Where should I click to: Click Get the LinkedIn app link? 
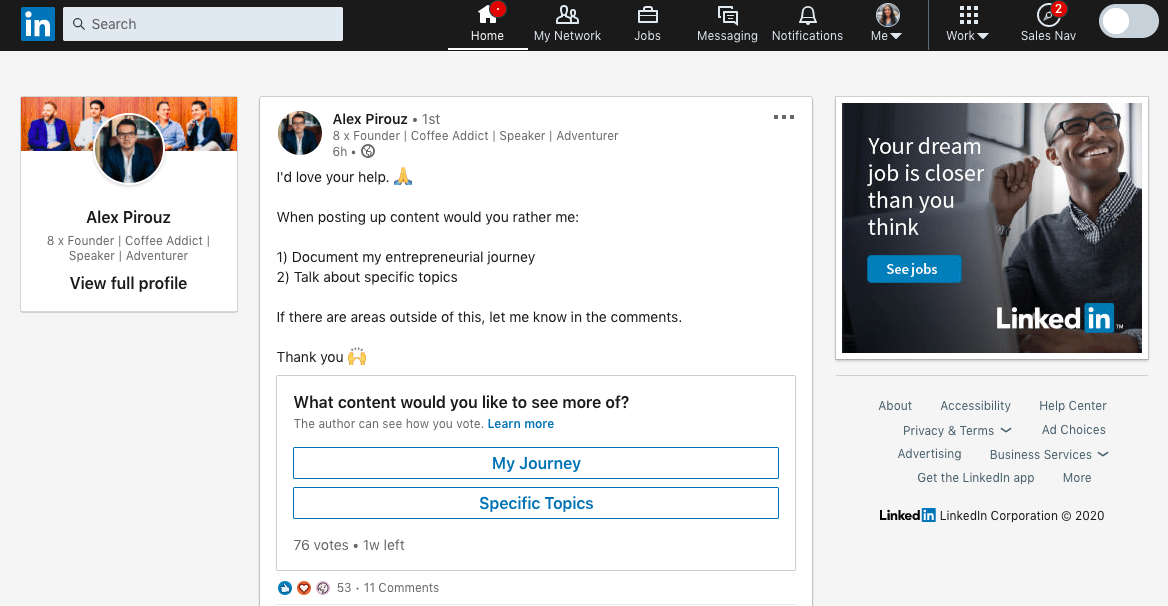pyautogui.click(x=975, y=478)
